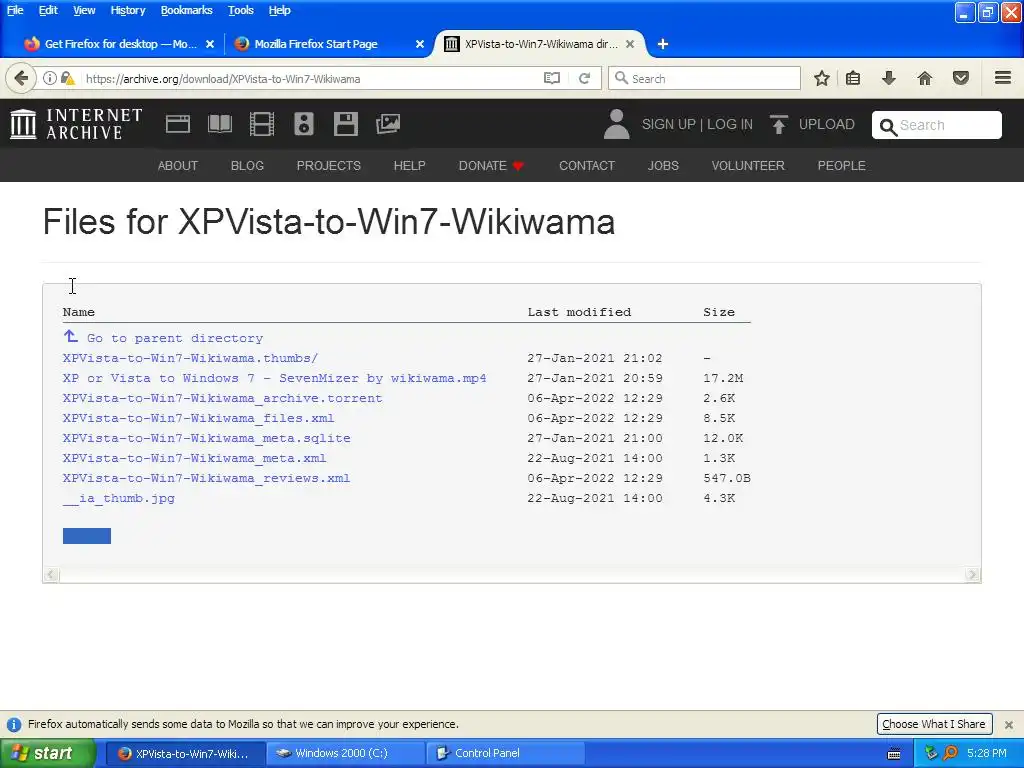Focus the Internet Archive Search field
Viewport: 1024px width, 768px height.
pyautogui.click(x=936, y=125)
